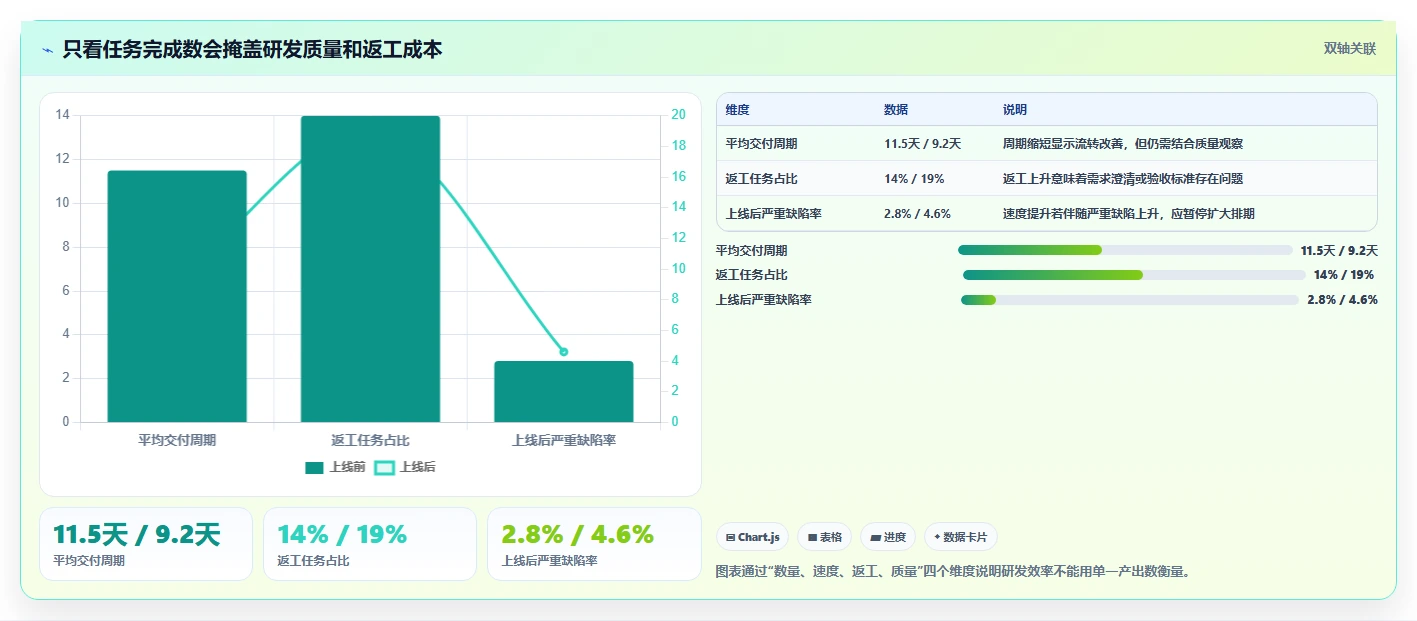Click the icon inside 表格 chip
1417x621 pixels.
pos(812,537)
